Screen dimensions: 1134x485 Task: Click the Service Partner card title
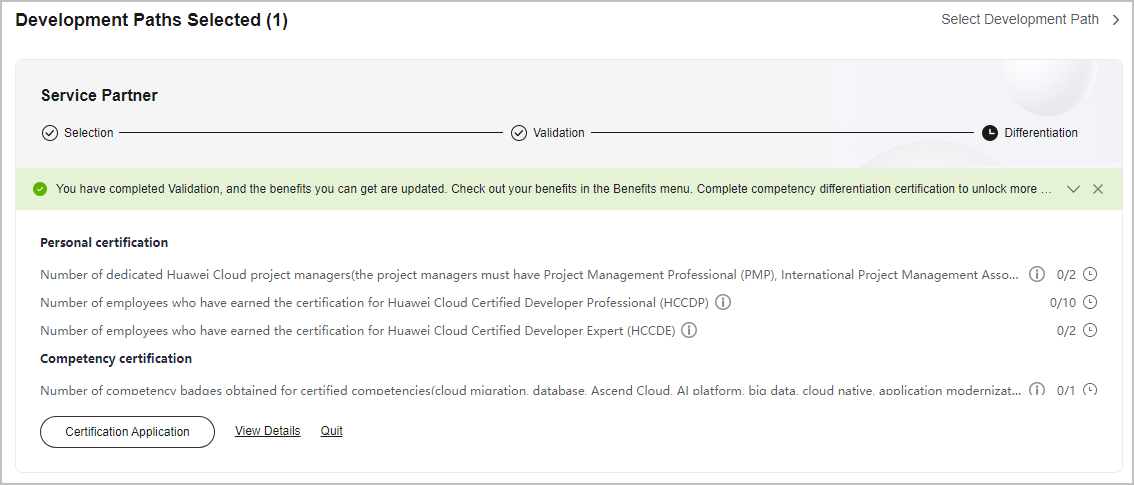(x=99, y=95)
